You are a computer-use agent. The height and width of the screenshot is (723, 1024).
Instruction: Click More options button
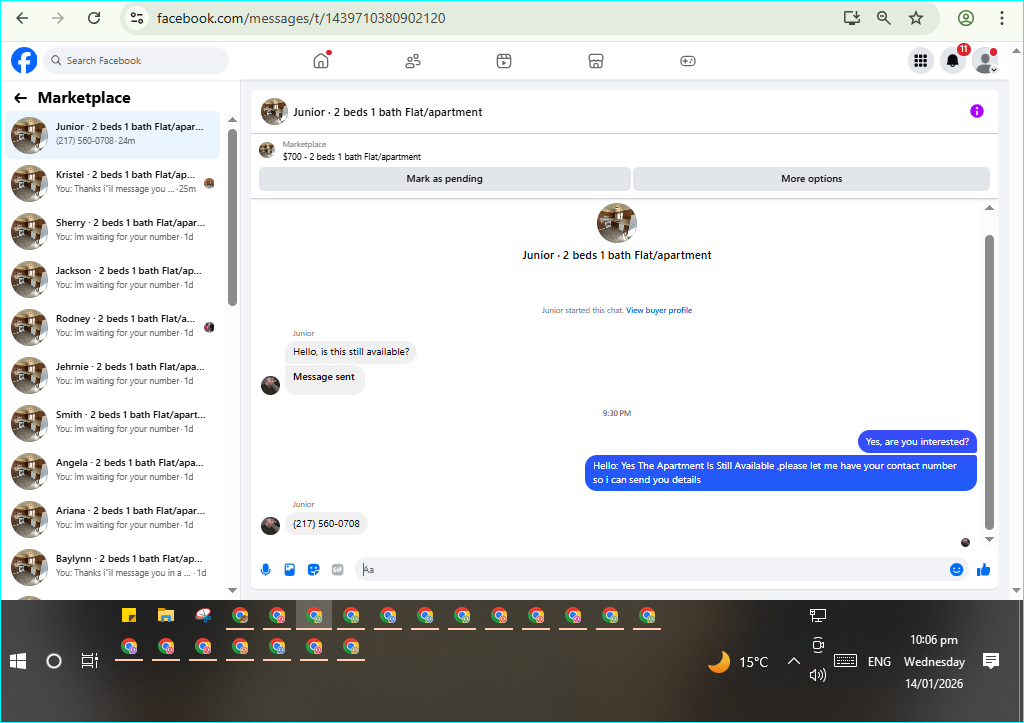pos(812,179)
